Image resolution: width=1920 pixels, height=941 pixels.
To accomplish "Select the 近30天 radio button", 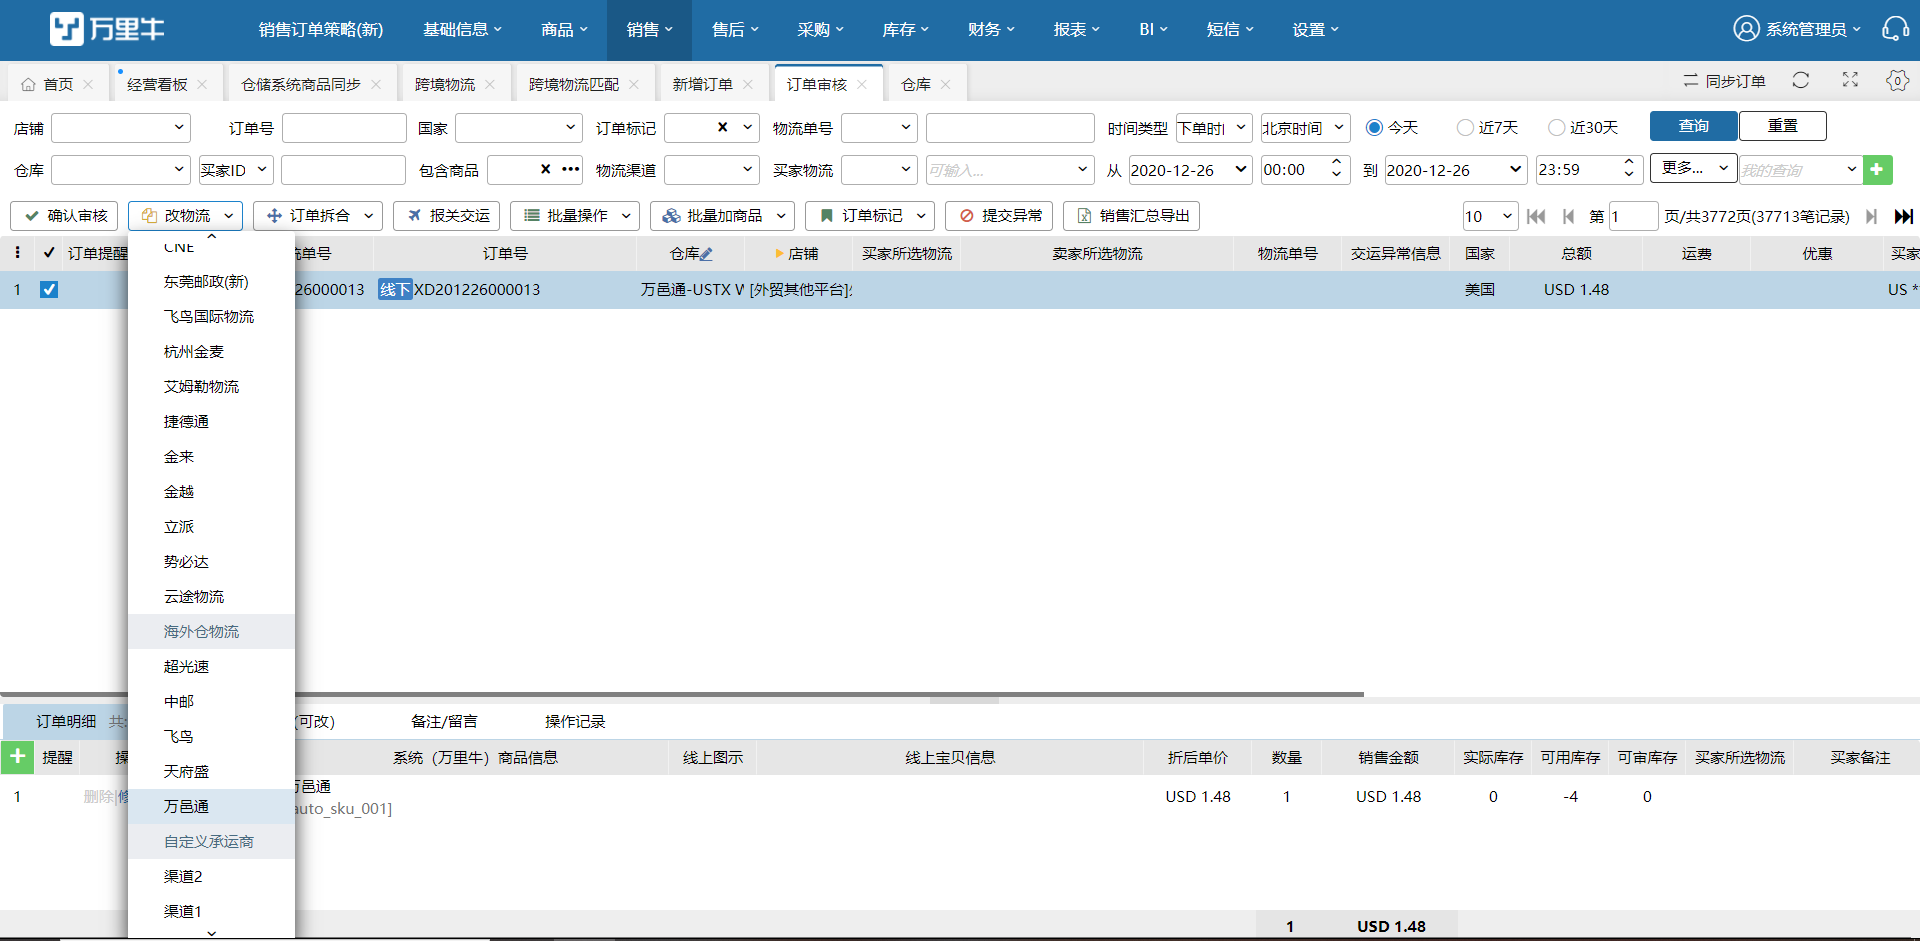I will [x=1556, y=127].
